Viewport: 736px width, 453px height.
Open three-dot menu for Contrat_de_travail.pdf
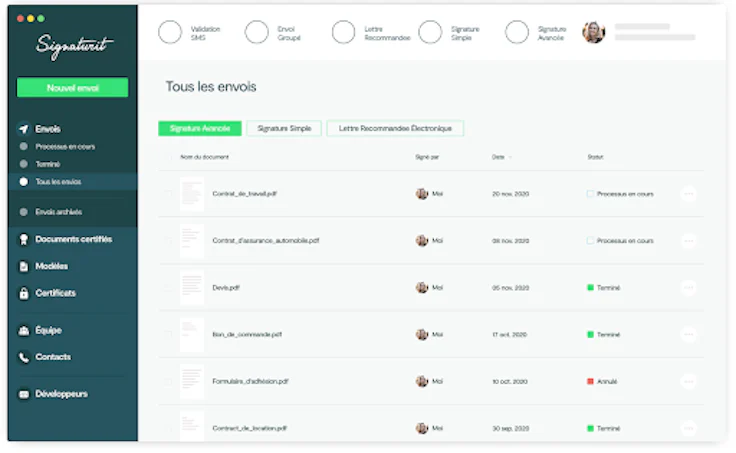click(x=689, y=193)
